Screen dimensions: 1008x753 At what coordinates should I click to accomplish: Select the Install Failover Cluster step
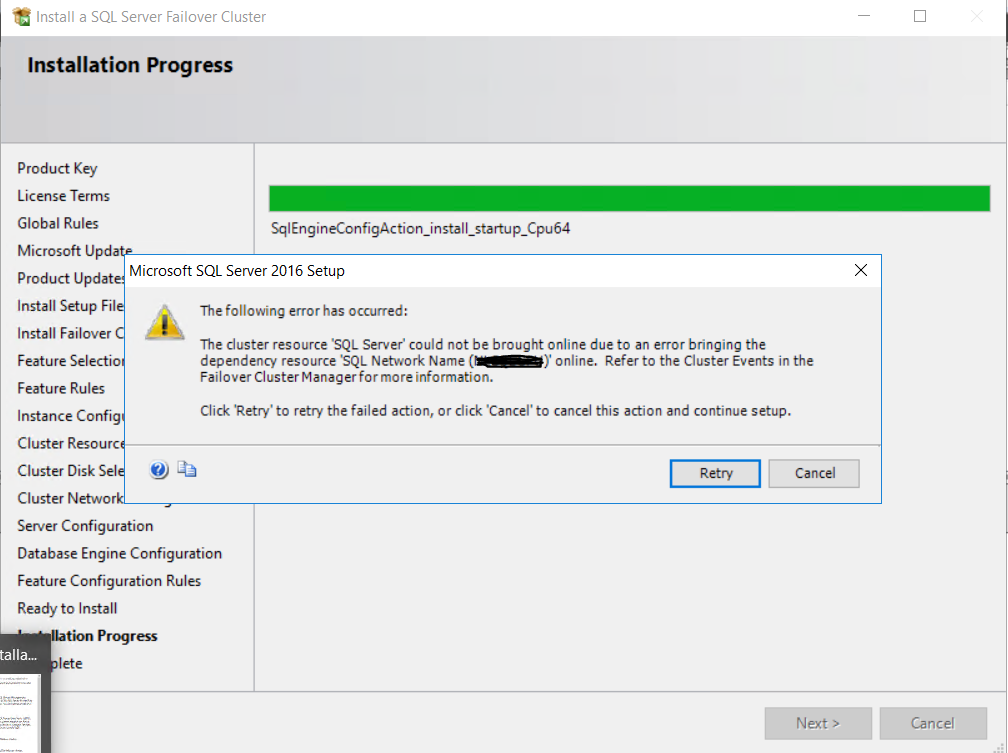(x=71, y=333)
